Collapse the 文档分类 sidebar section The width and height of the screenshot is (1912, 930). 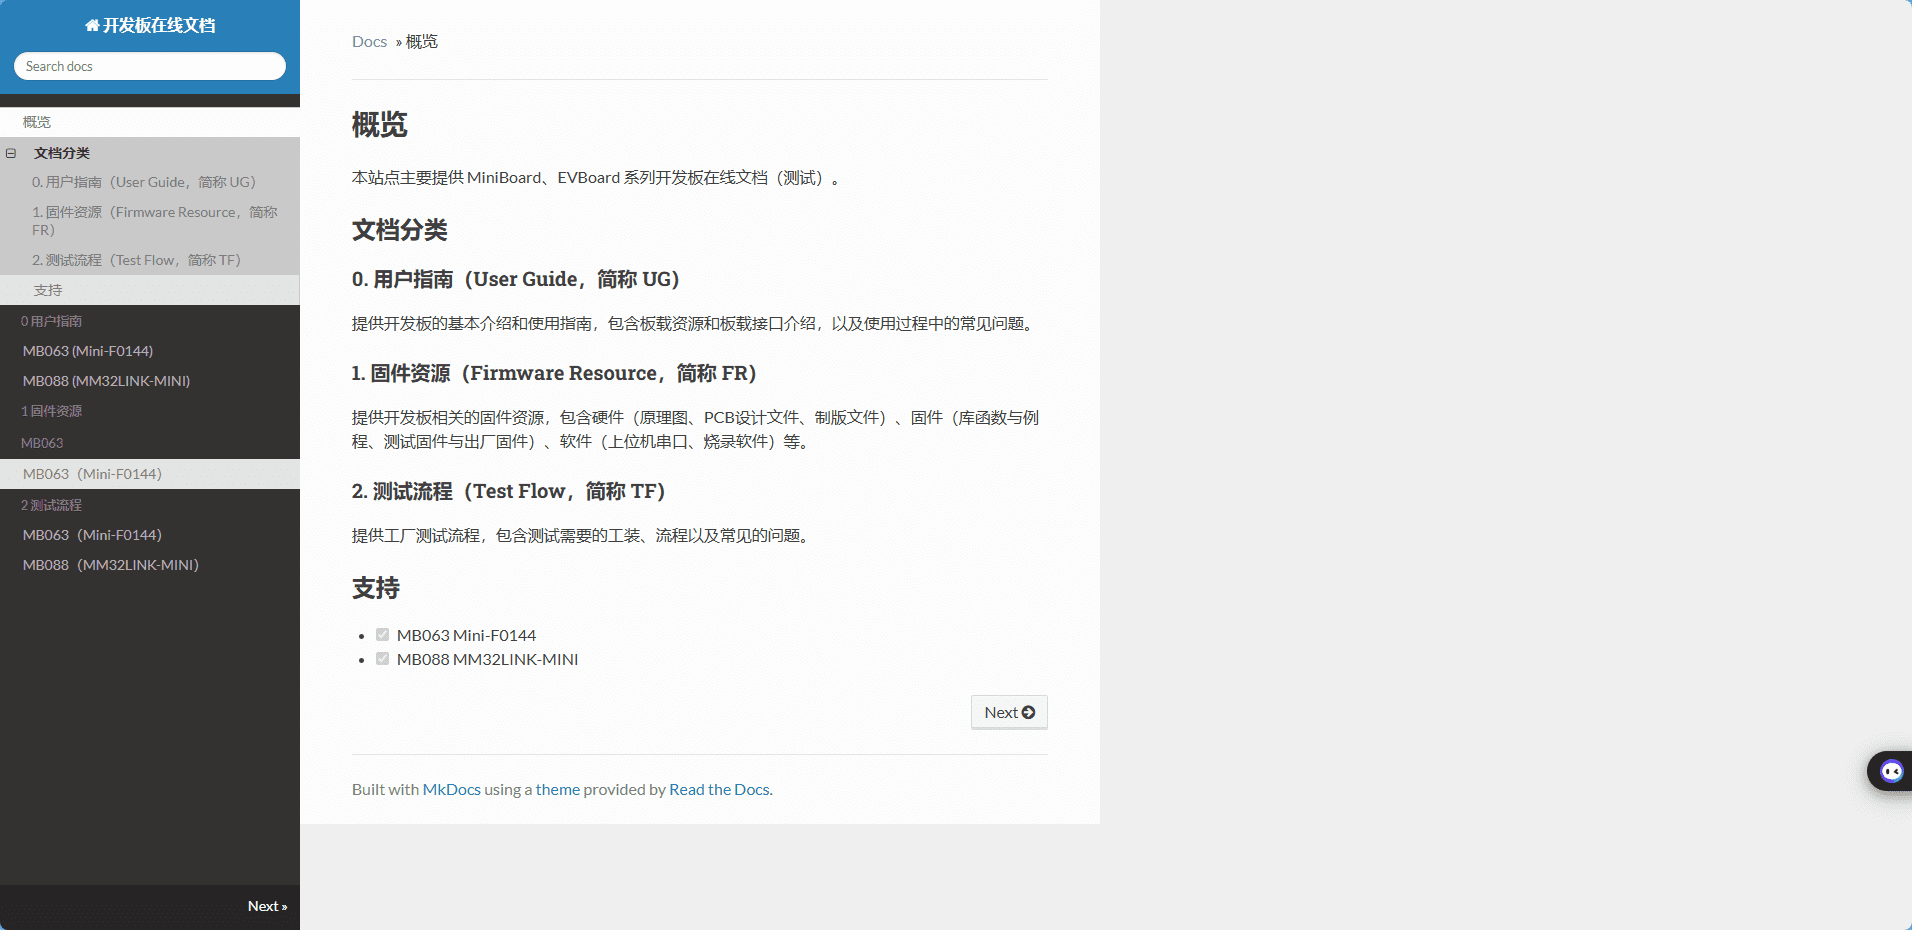click(x=11, y=153)
